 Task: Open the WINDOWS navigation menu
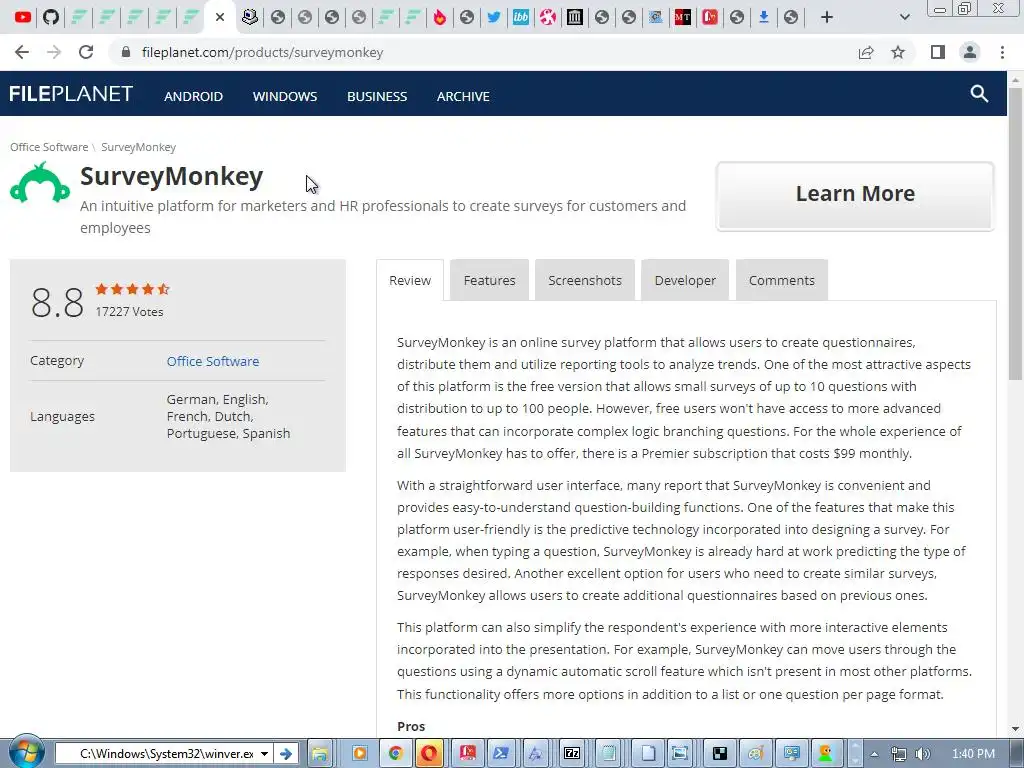coord(285,97)
